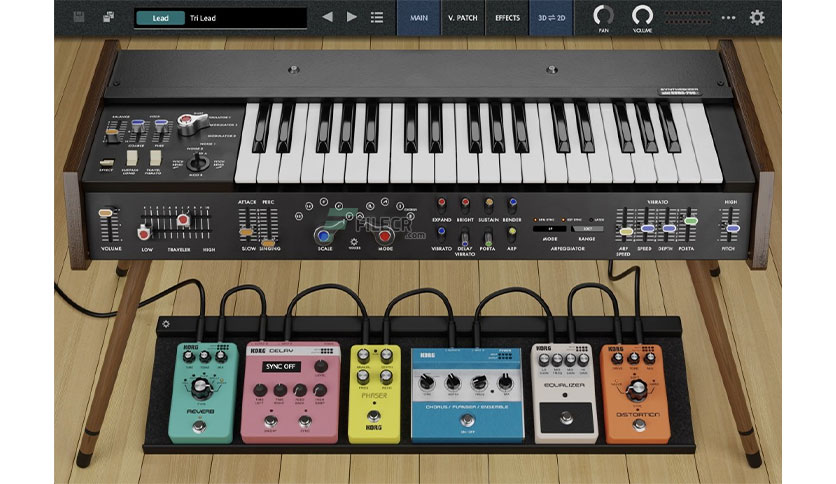Click the SYNC OFF display on Delay pedal
This screenshot has height=484, width=836.
point(281,367)
